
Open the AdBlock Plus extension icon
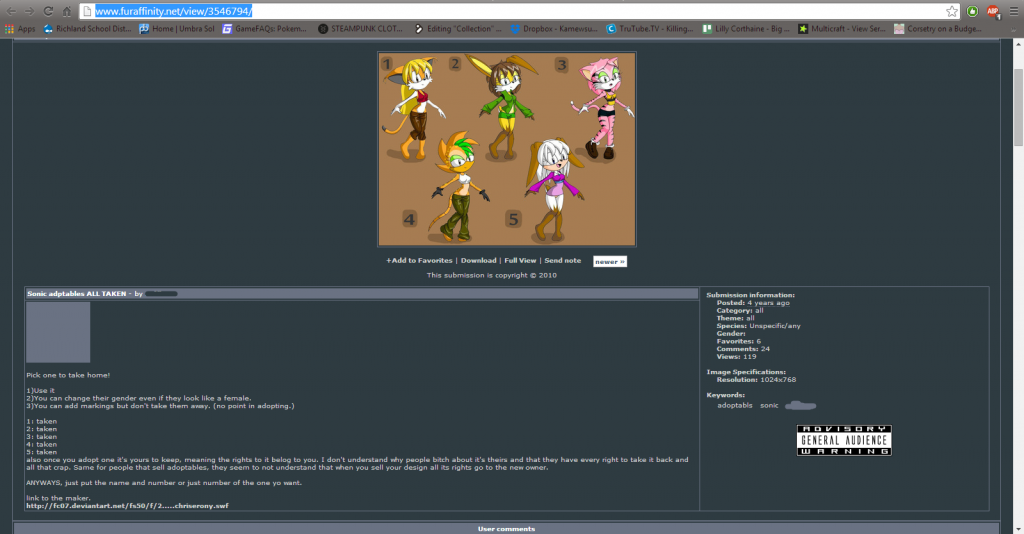tap(993, 11)
